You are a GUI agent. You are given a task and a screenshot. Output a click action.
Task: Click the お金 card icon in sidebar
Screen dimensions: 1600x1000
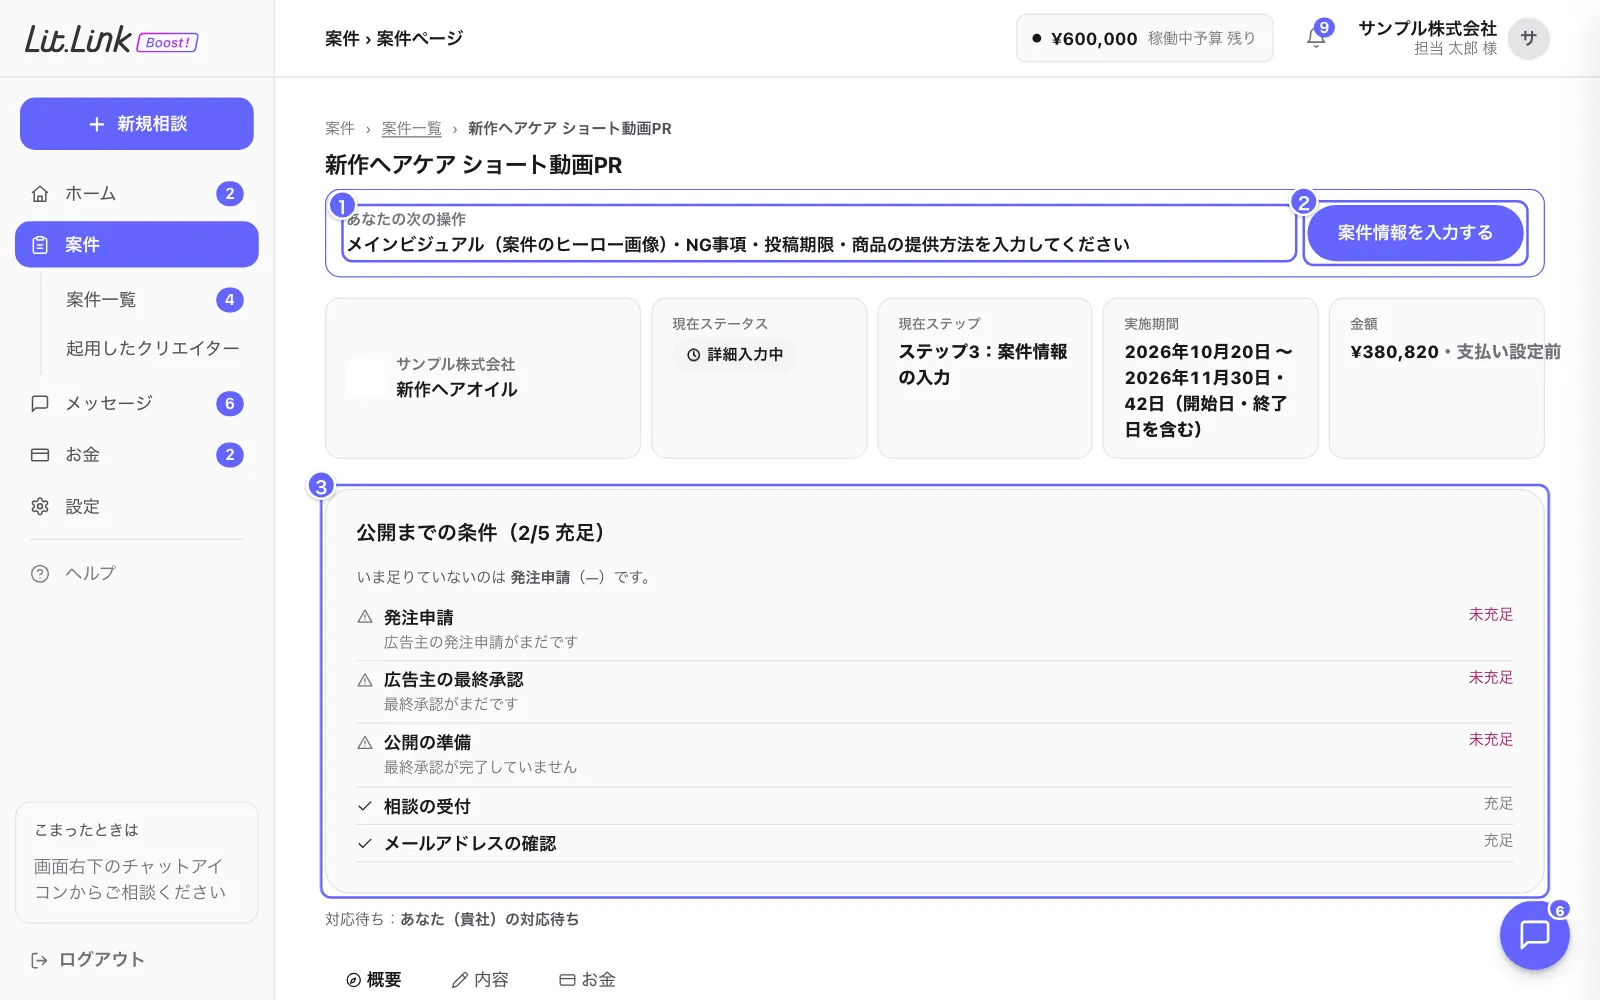point(40,455)
